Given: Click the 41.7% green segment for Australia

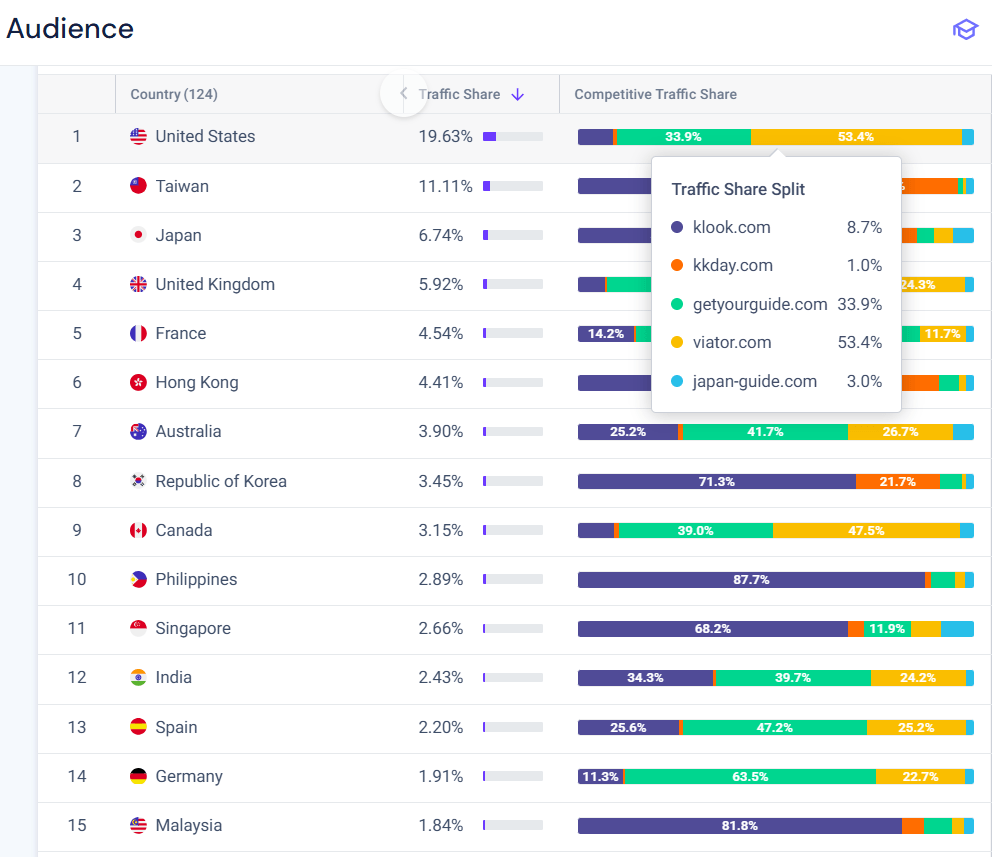Looking at the screenshot, I should click(x=765, y=432).
